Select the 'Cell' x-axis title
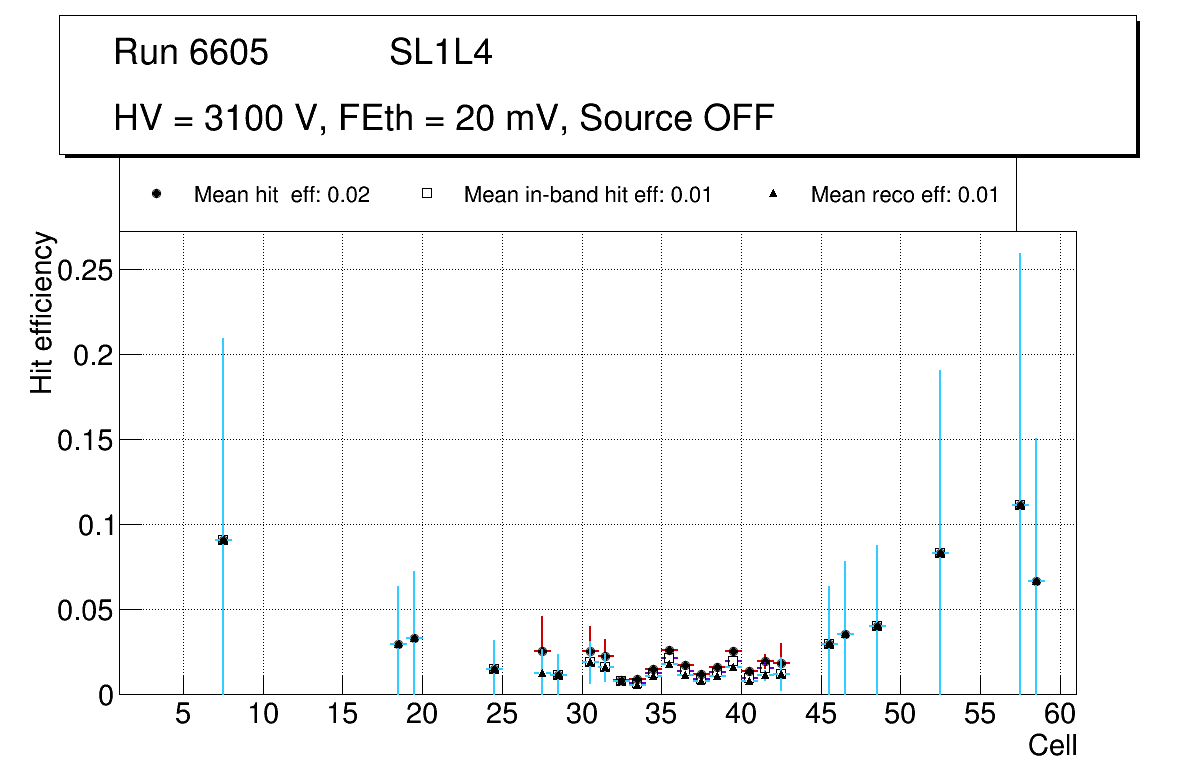The height and width of the screenshot is (772, 1196). pos(1052,745)
